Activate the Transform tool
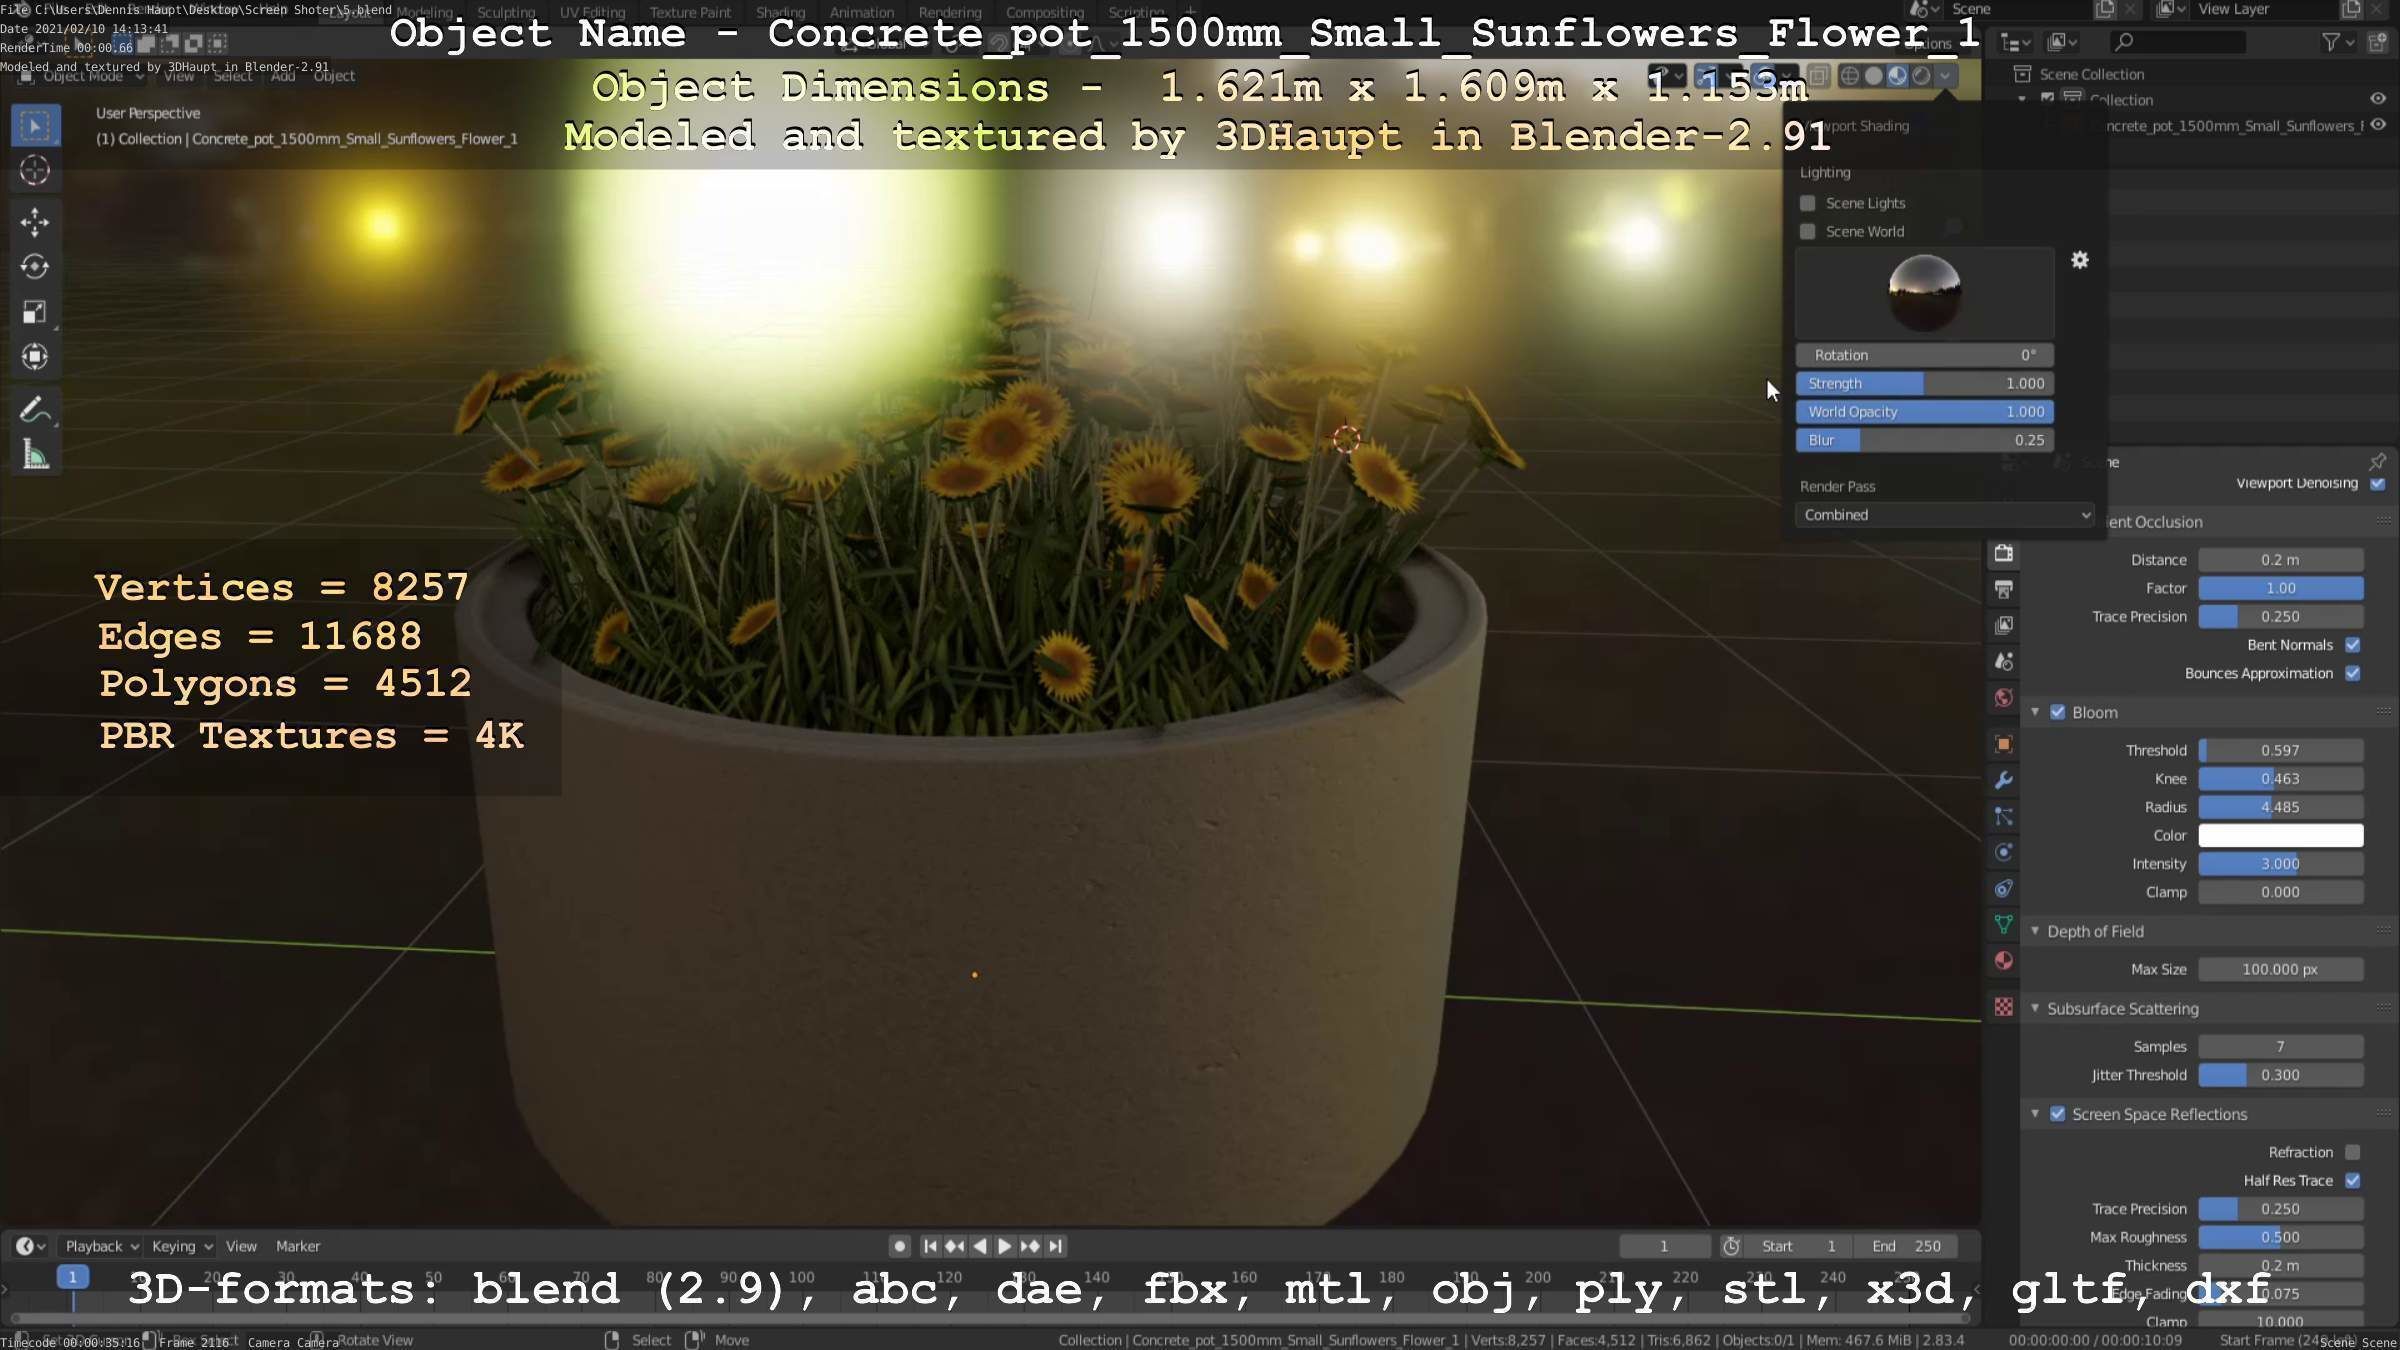 [35, 357]
